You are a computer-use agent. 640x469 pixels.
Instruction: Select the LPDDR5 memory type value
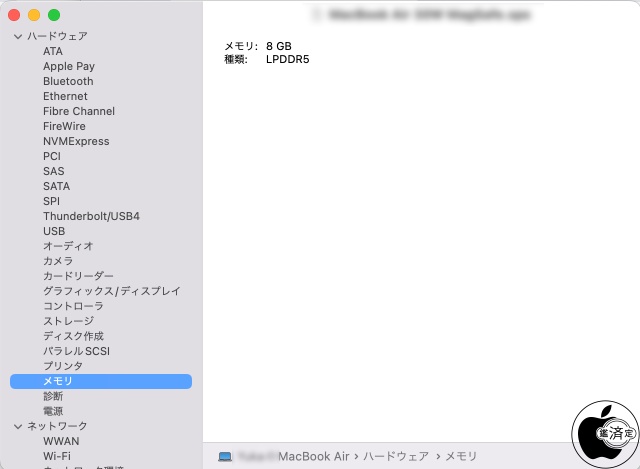point(288,60)
